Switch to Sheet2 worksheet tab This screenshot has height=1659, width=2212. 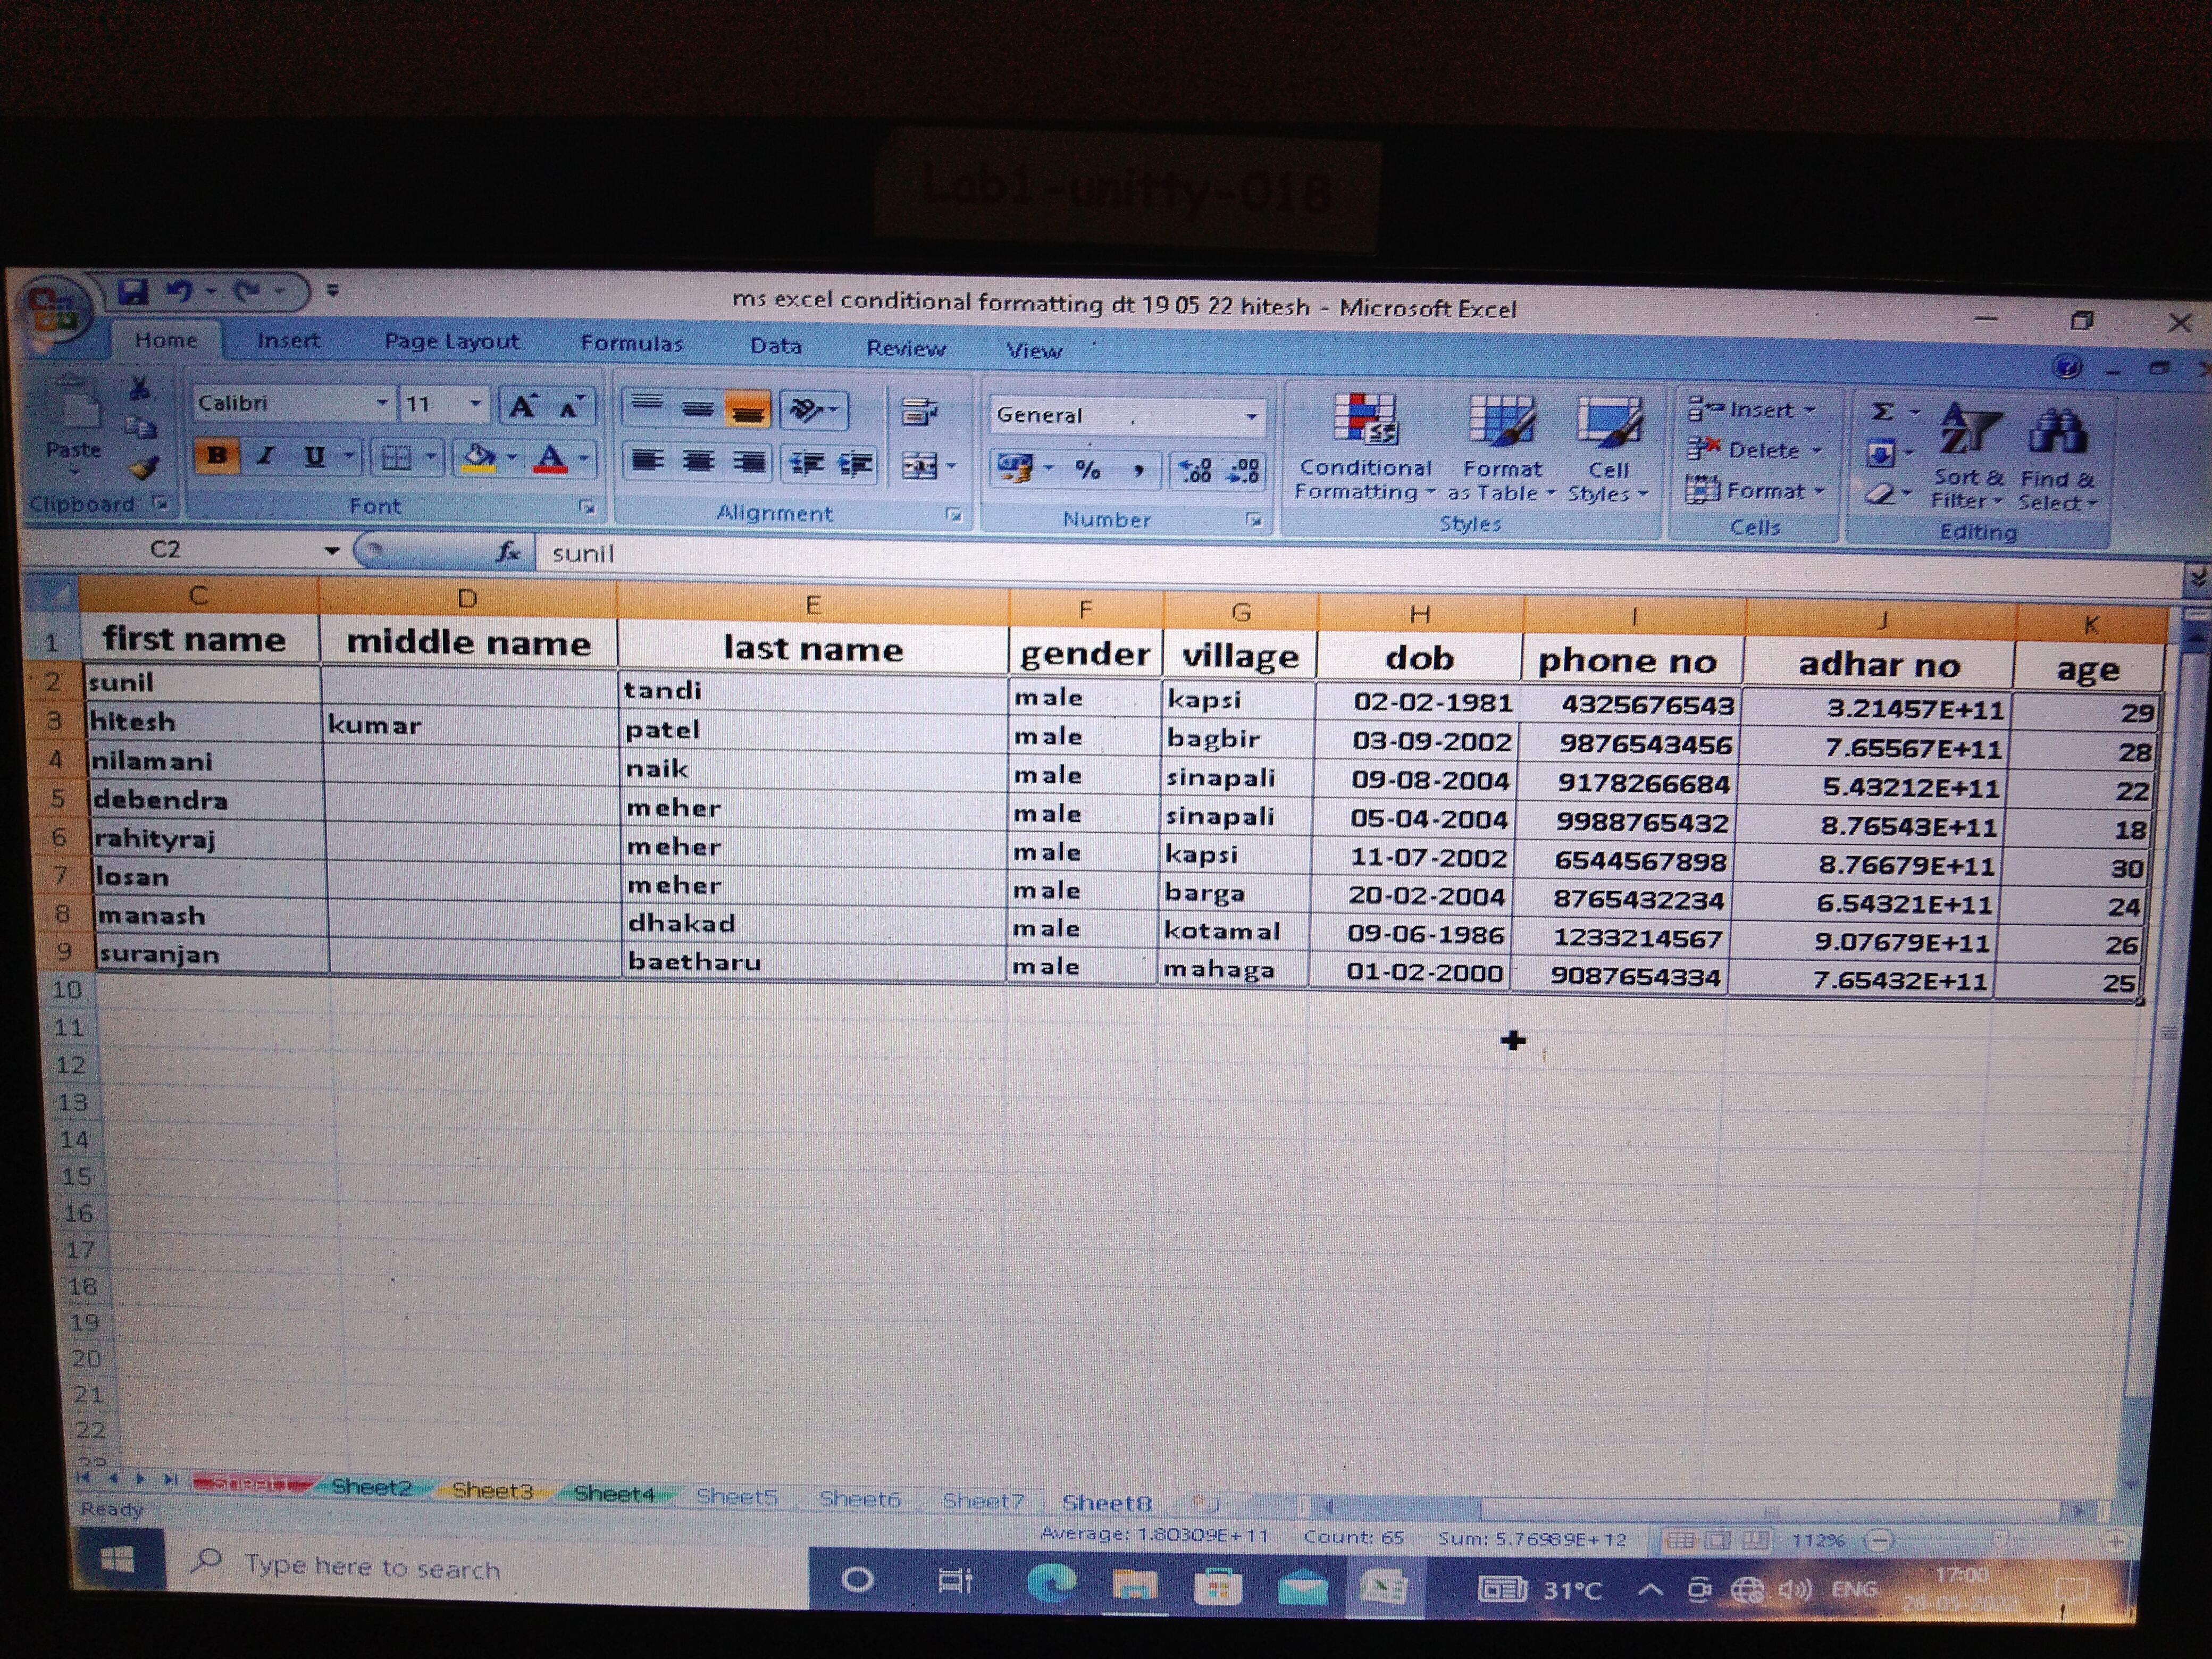point(371,1487)
